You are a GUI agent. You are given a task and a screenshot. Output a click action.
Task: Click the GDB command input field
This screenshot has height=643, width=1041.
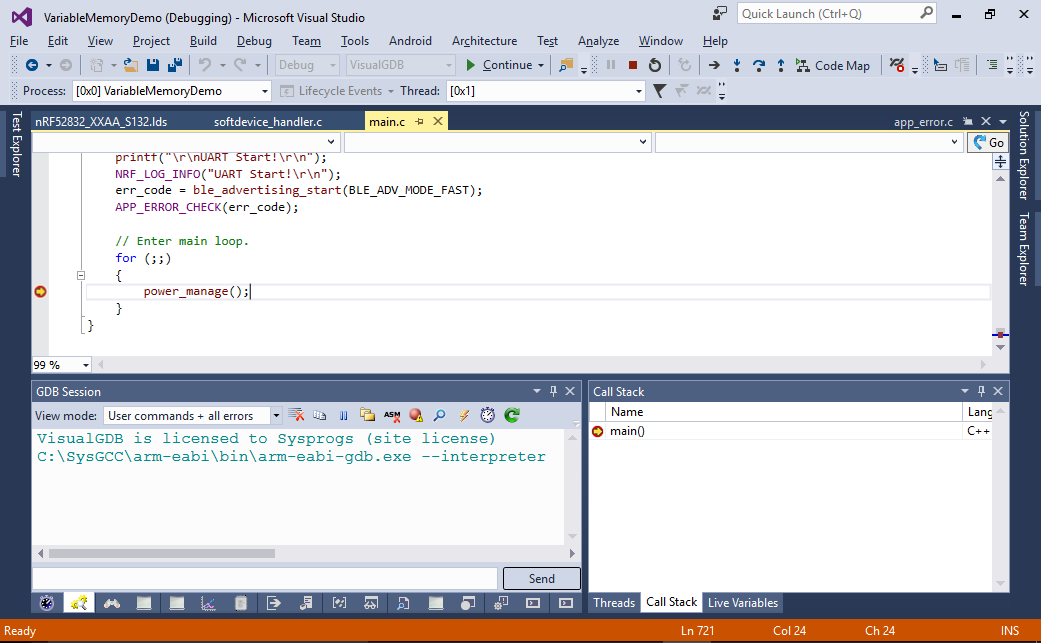(x=265, y=579)
